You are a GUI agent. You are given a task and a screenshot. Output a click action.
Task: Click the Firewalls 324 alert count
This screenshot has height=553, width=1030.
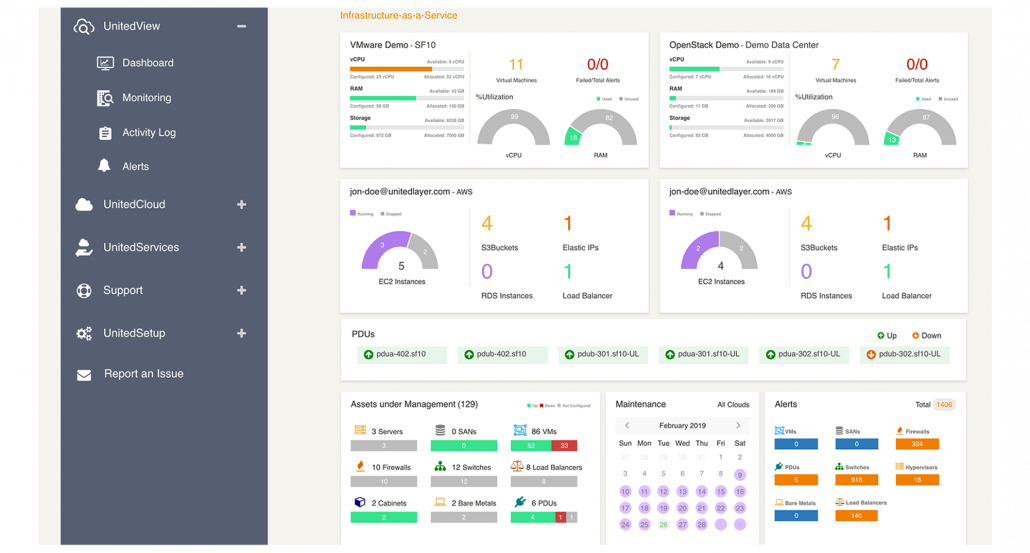pos(917,444)
